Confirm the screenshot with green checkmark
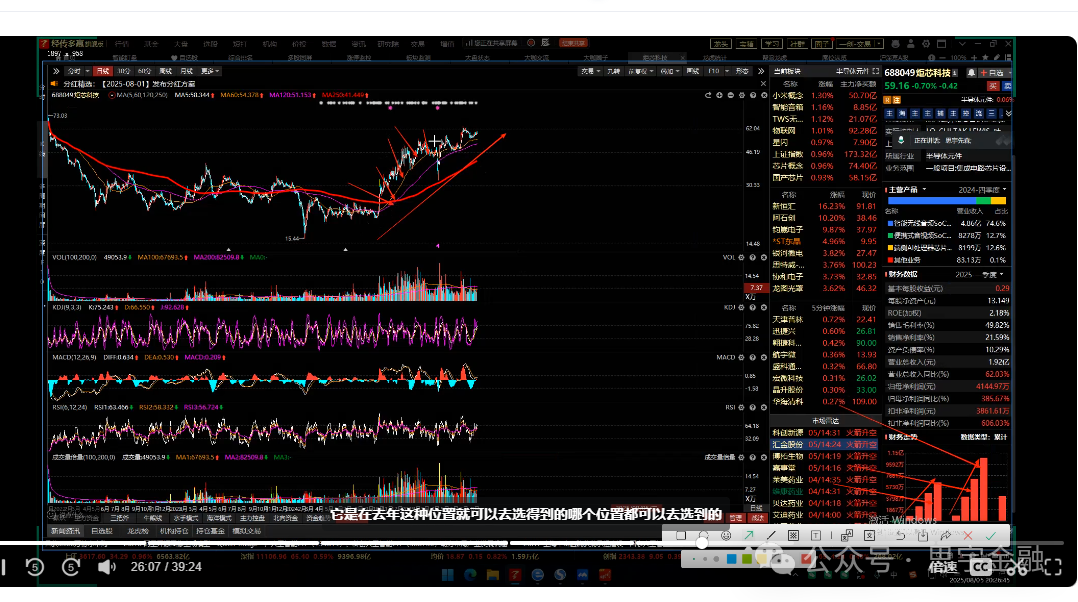The height and width of the screenshot is (602, 1078). pyautogui.click(x=991, y=535)
